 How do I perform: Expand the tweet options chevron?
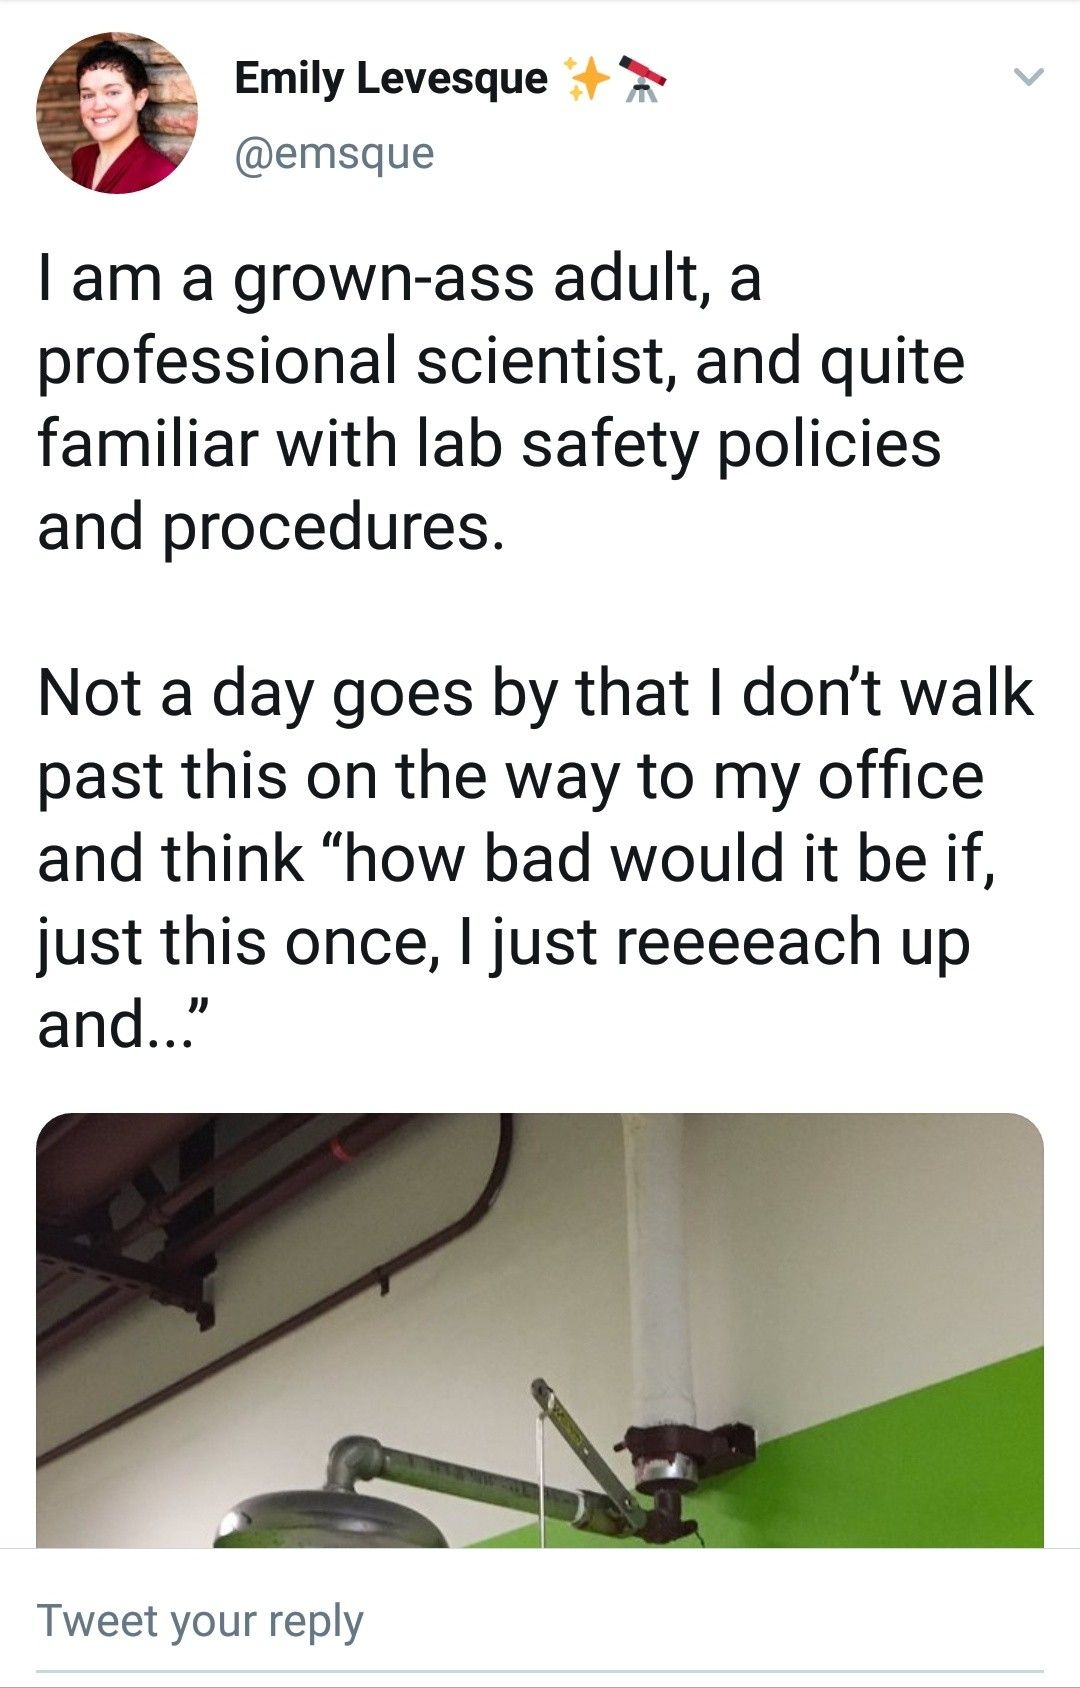pyautogui.click(x=1028, y=77)
